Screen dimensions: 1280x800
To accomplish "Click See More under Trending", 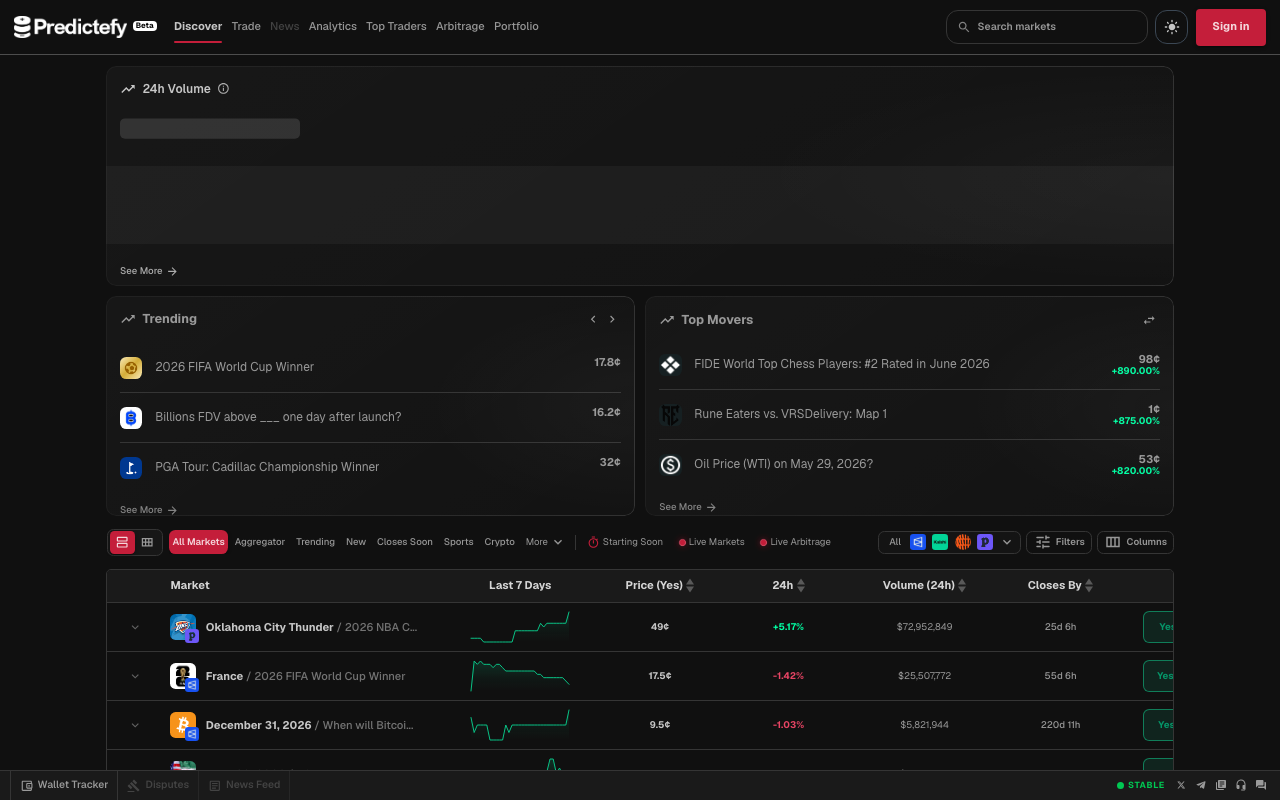I will point(148,510).
